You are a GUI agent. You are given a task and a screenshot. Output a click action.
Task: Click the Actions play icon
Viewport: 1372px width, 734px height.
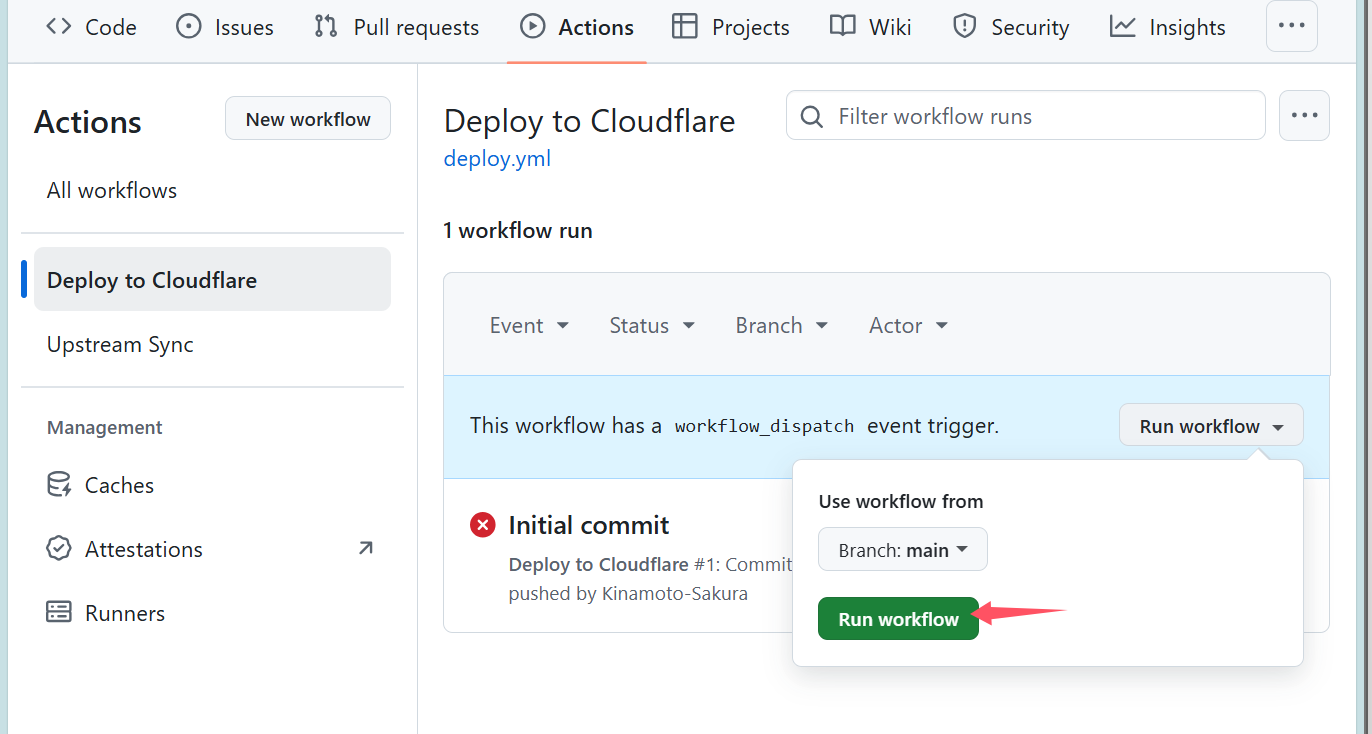pos(533,26)
